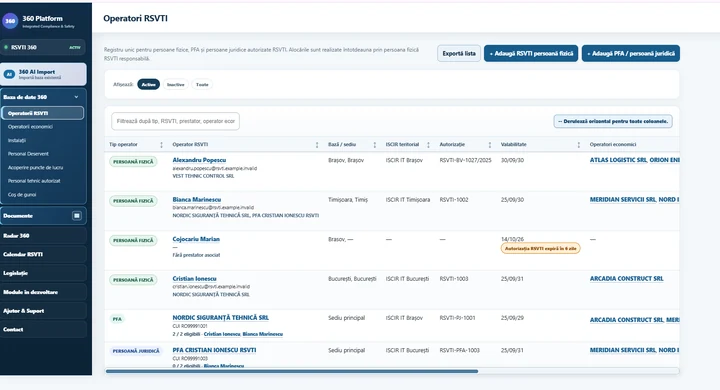Open the Documente section
This screenshot has width=720, height=390.
pos(43,216)
